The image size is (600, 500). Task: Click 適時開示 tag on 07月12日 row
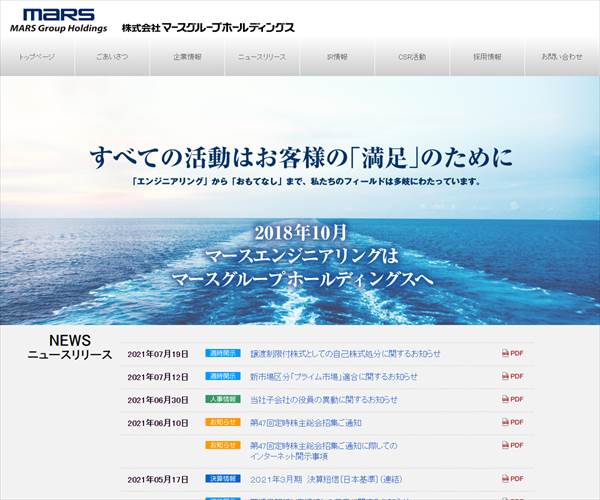[223, 376]
